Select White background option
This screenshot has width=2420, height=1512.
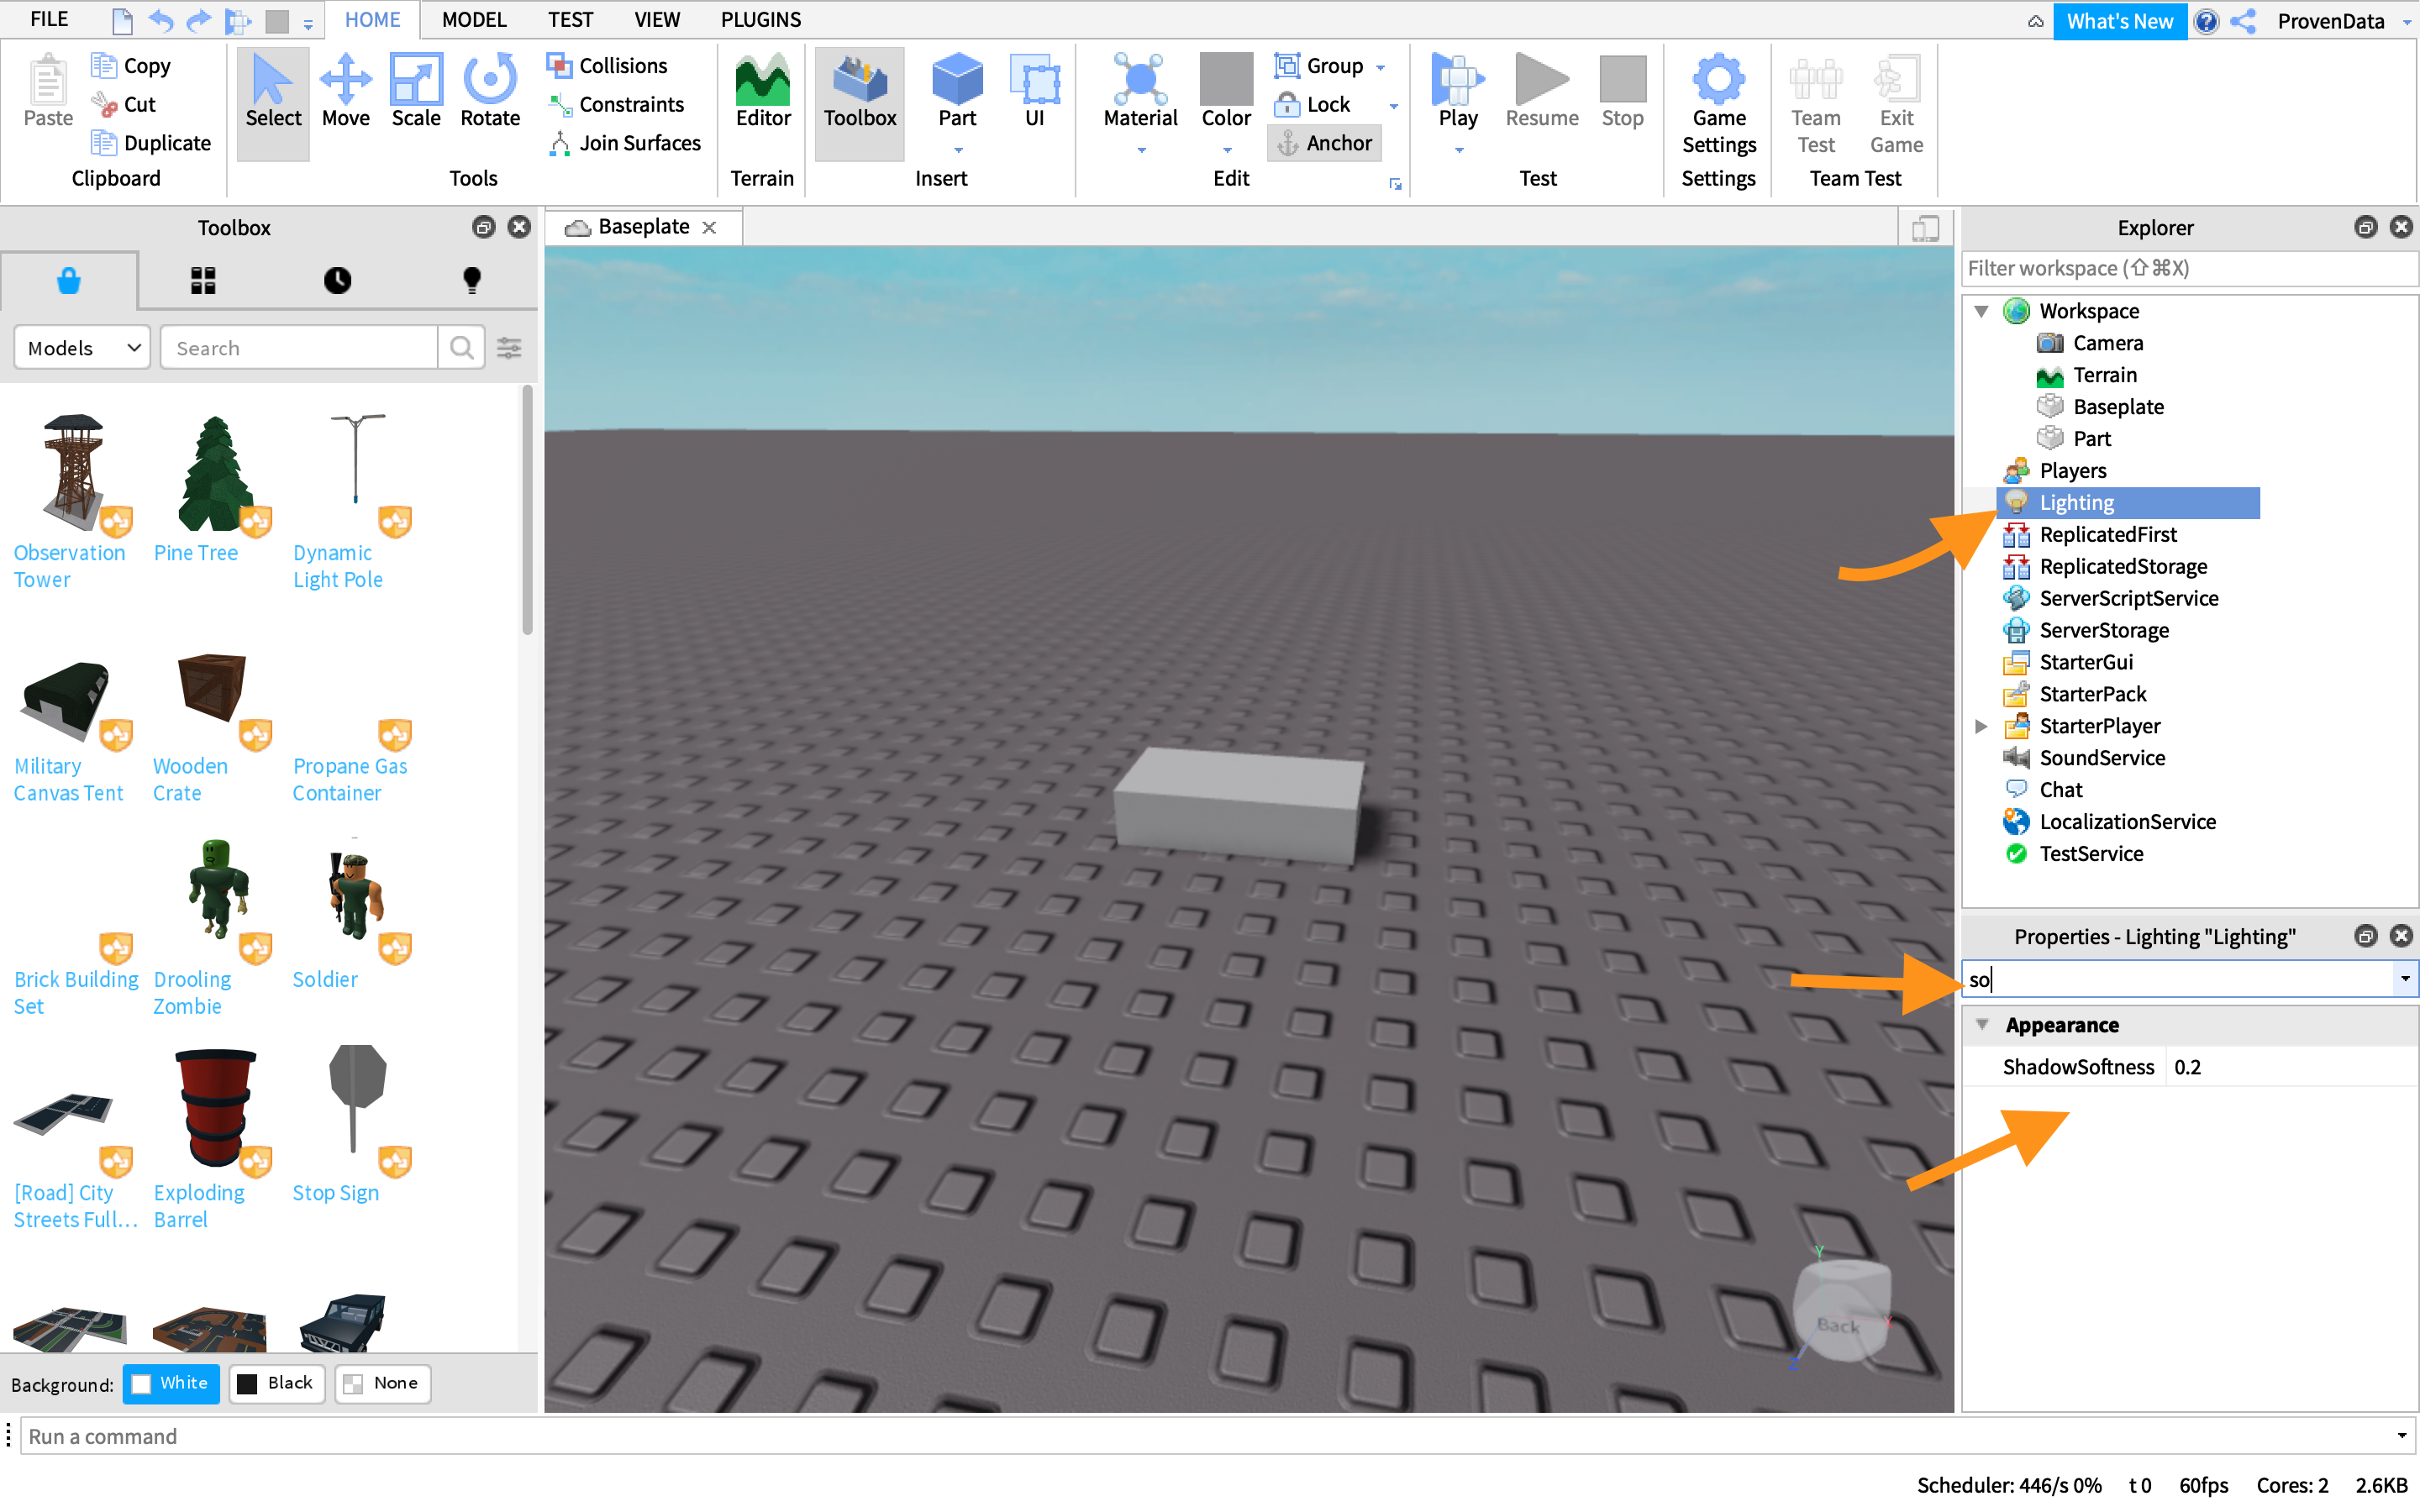tap(171, 1384)
